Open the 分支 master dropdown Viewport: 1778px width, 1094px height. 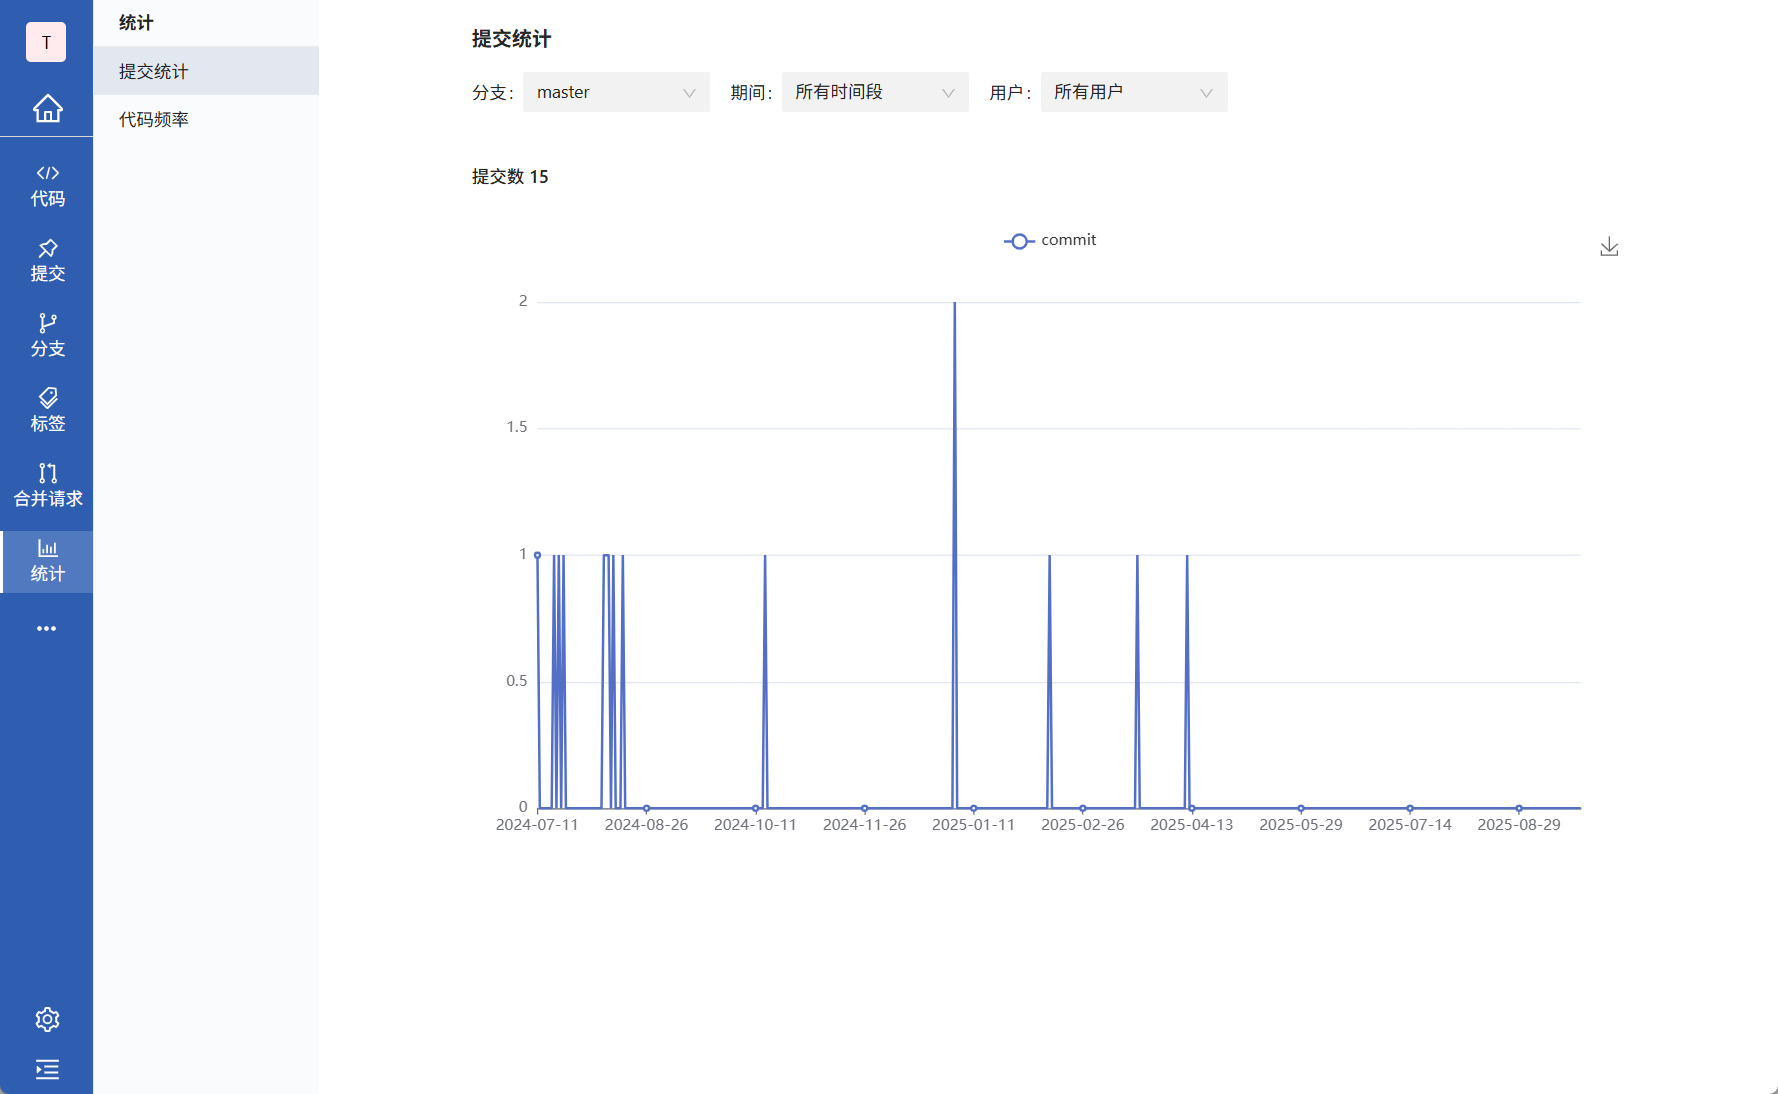click(x=616, y=92)
